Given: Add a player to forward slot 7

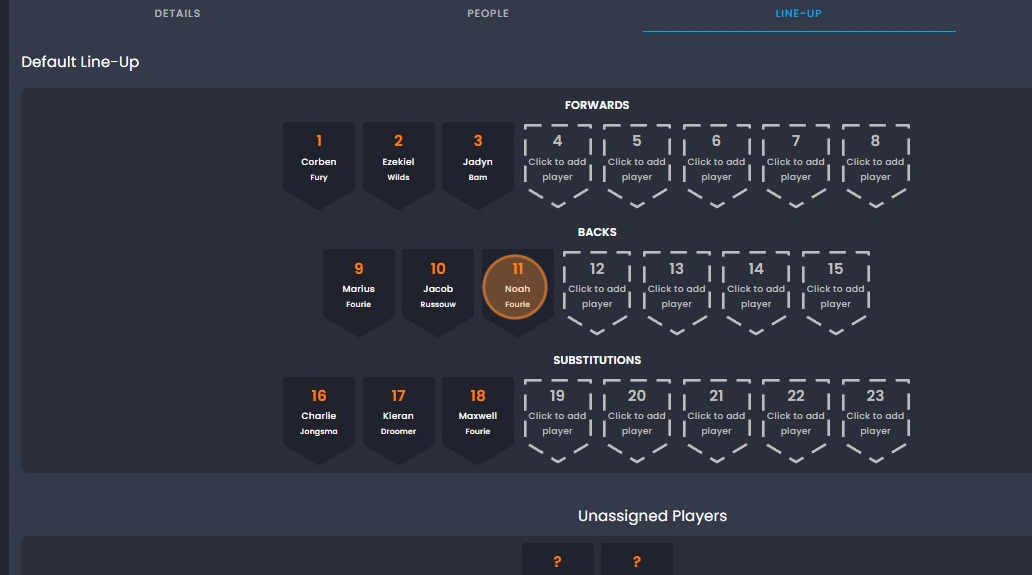Looking at the screenshot, I should [x=796, y=165].
